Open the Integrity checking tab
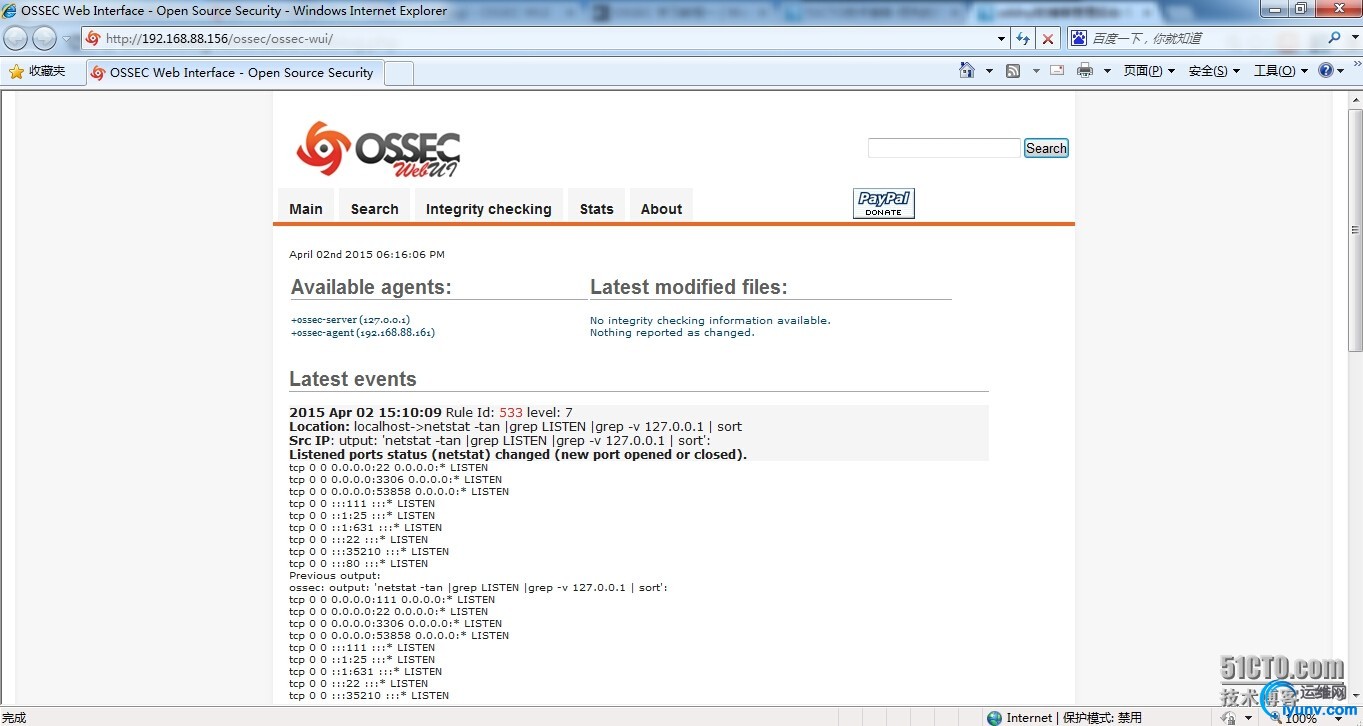1363x726 pixels. click(x=489, y=208)
